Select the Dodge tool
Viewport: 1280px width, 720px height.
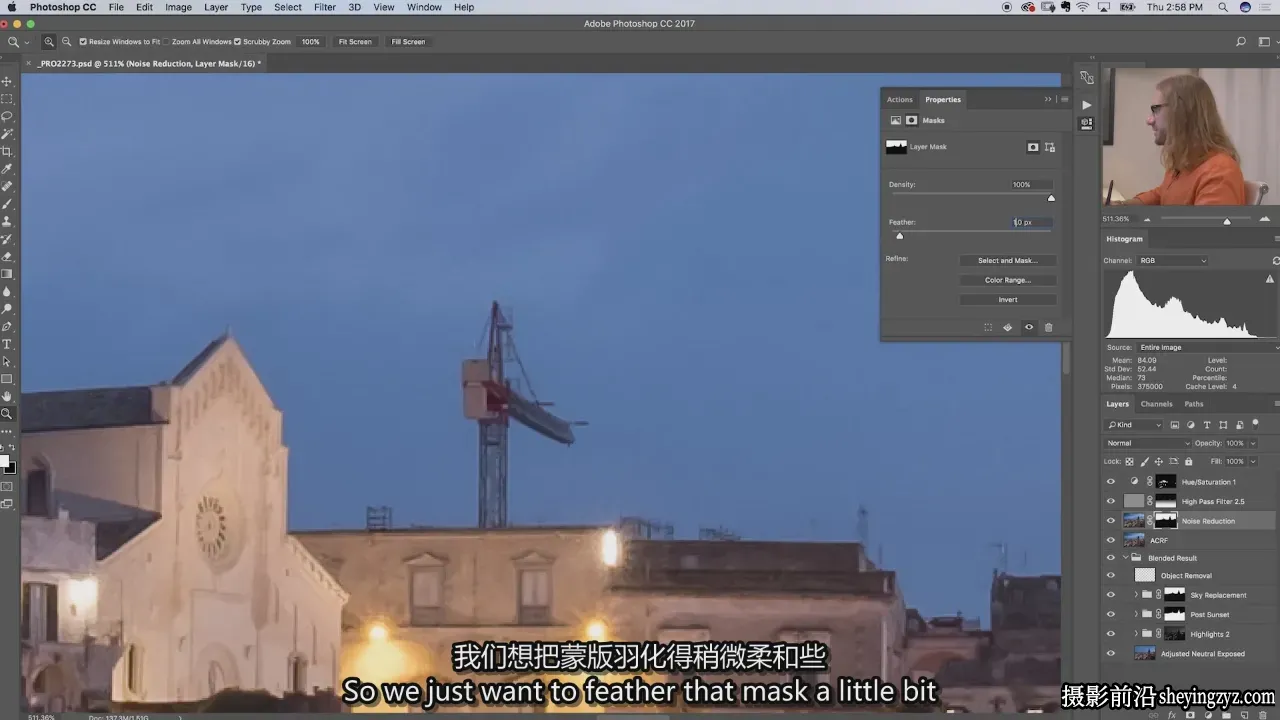coord(7,309)
